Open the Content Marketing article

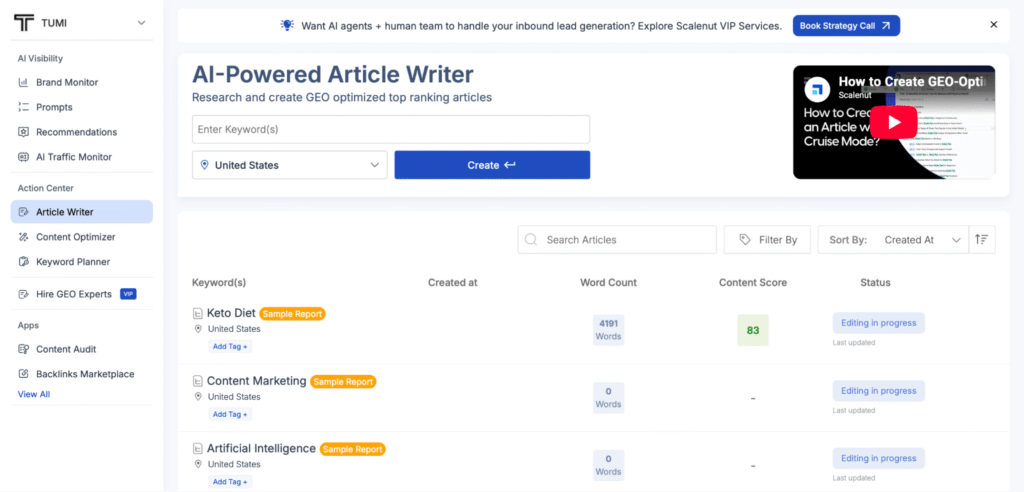point(257,380)
